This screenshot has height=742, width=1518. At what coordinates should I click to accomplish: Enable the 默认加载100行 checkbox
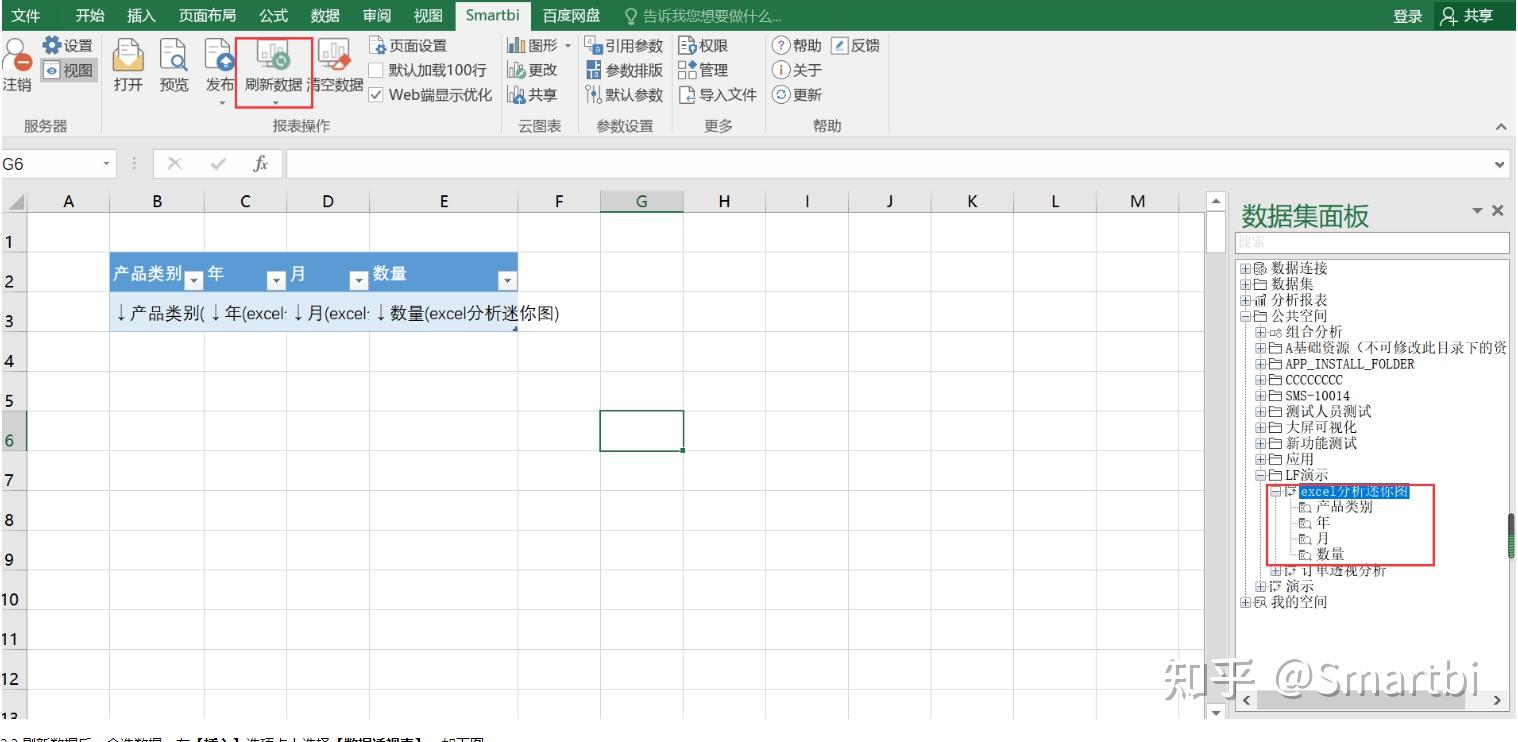click(x=377, y=70)
